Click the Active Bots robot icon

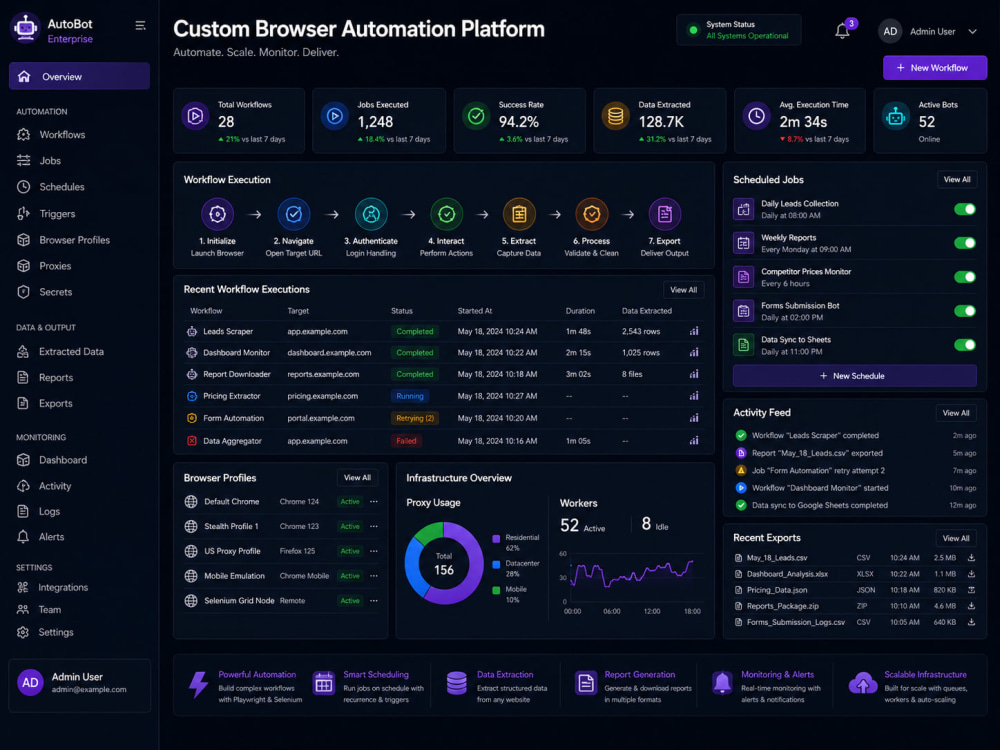point(895,116)
